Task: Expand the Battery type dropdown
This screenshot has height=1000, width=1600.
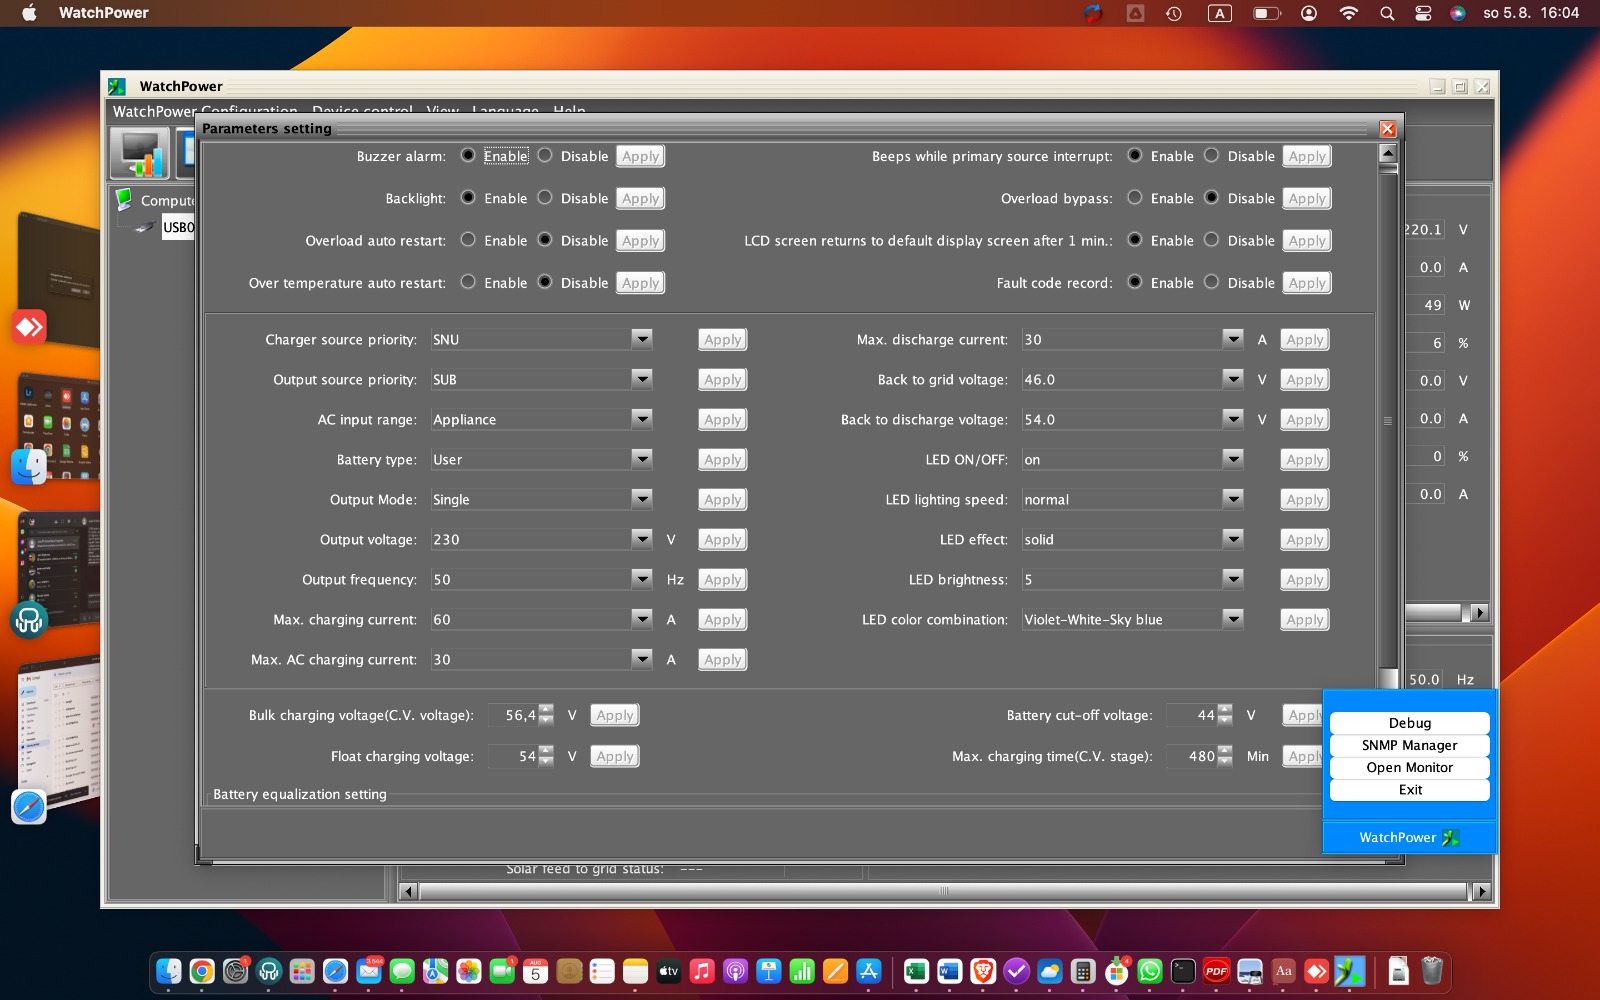Action: pyautogui.click(x=641, y=459)
